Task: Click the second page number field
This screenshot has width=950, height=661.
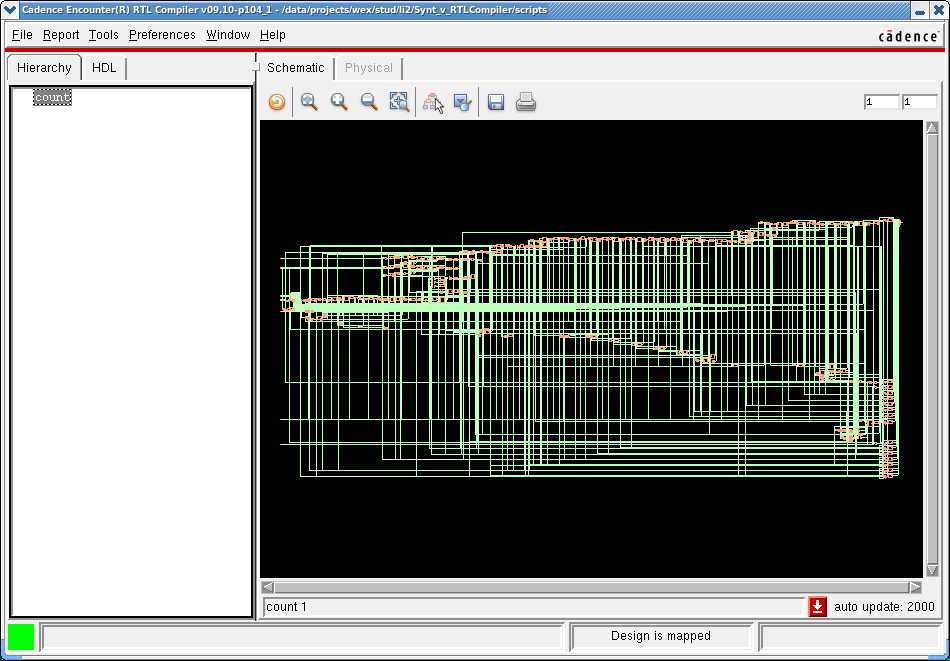Action: [920, 102]
